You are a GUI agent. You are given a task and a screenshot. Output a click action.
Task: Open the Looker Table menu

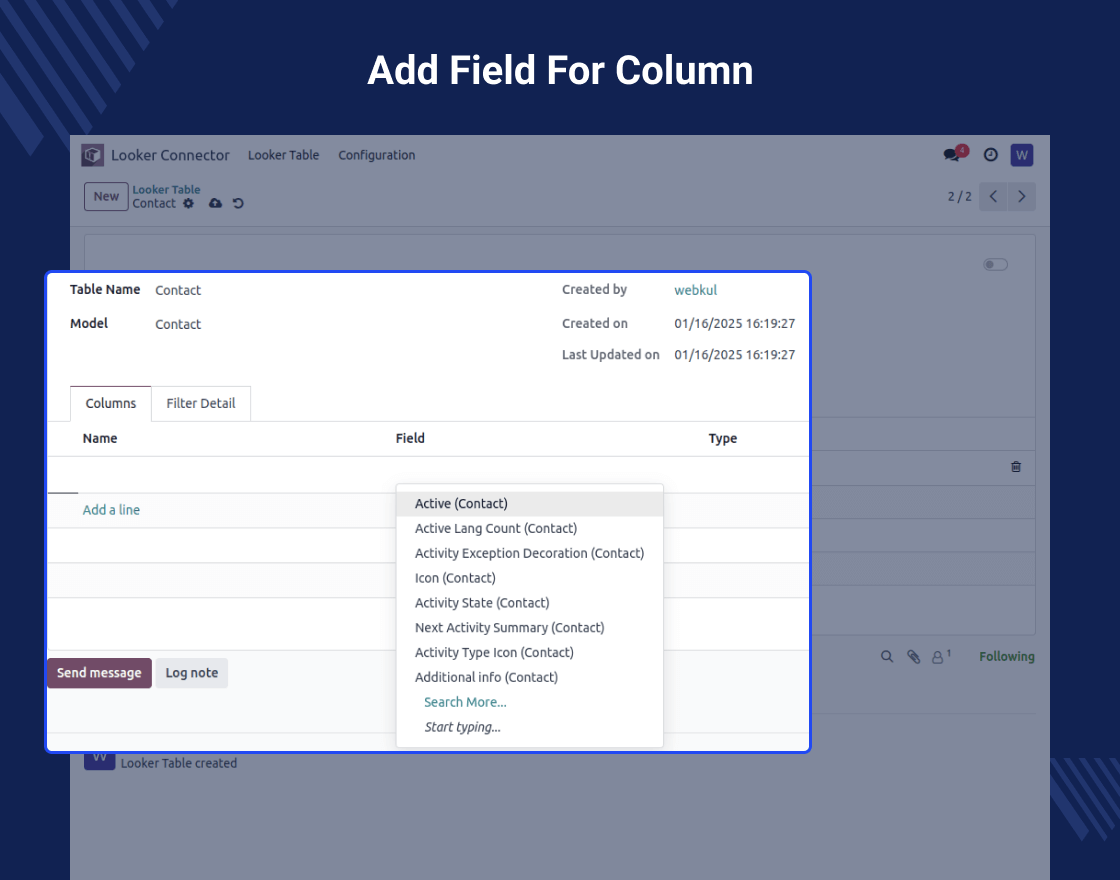pyautogui.click(x=284, y=155)
